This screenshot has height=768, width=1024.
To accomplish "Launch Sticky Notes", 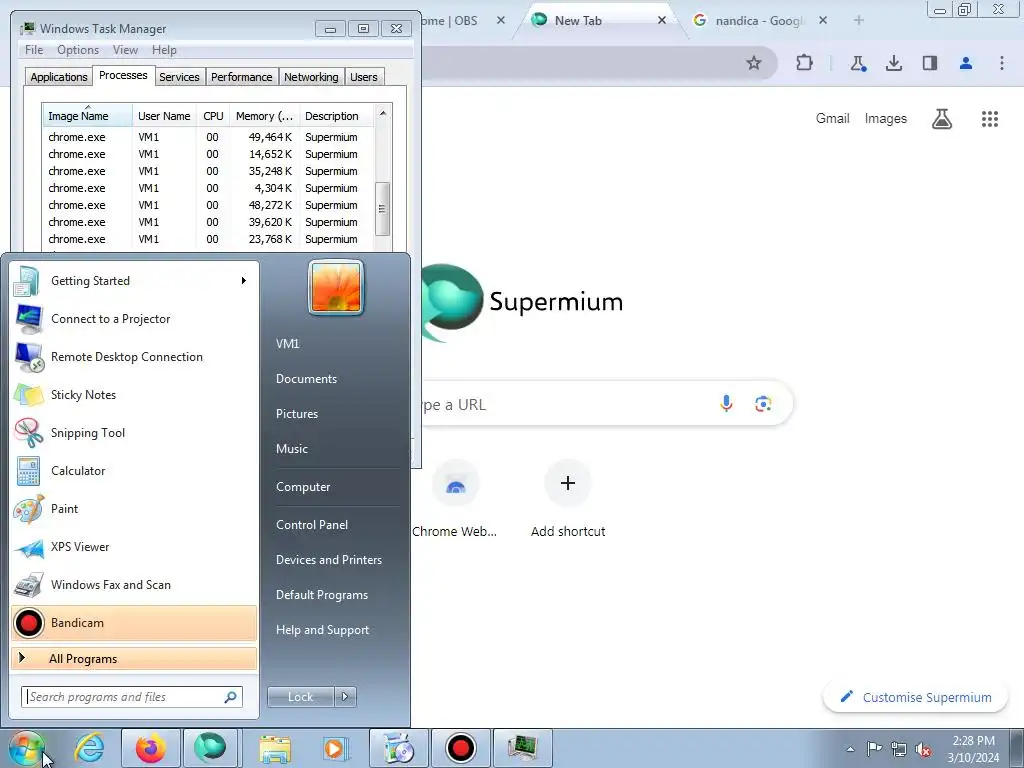I will click(x=134, y=394).
